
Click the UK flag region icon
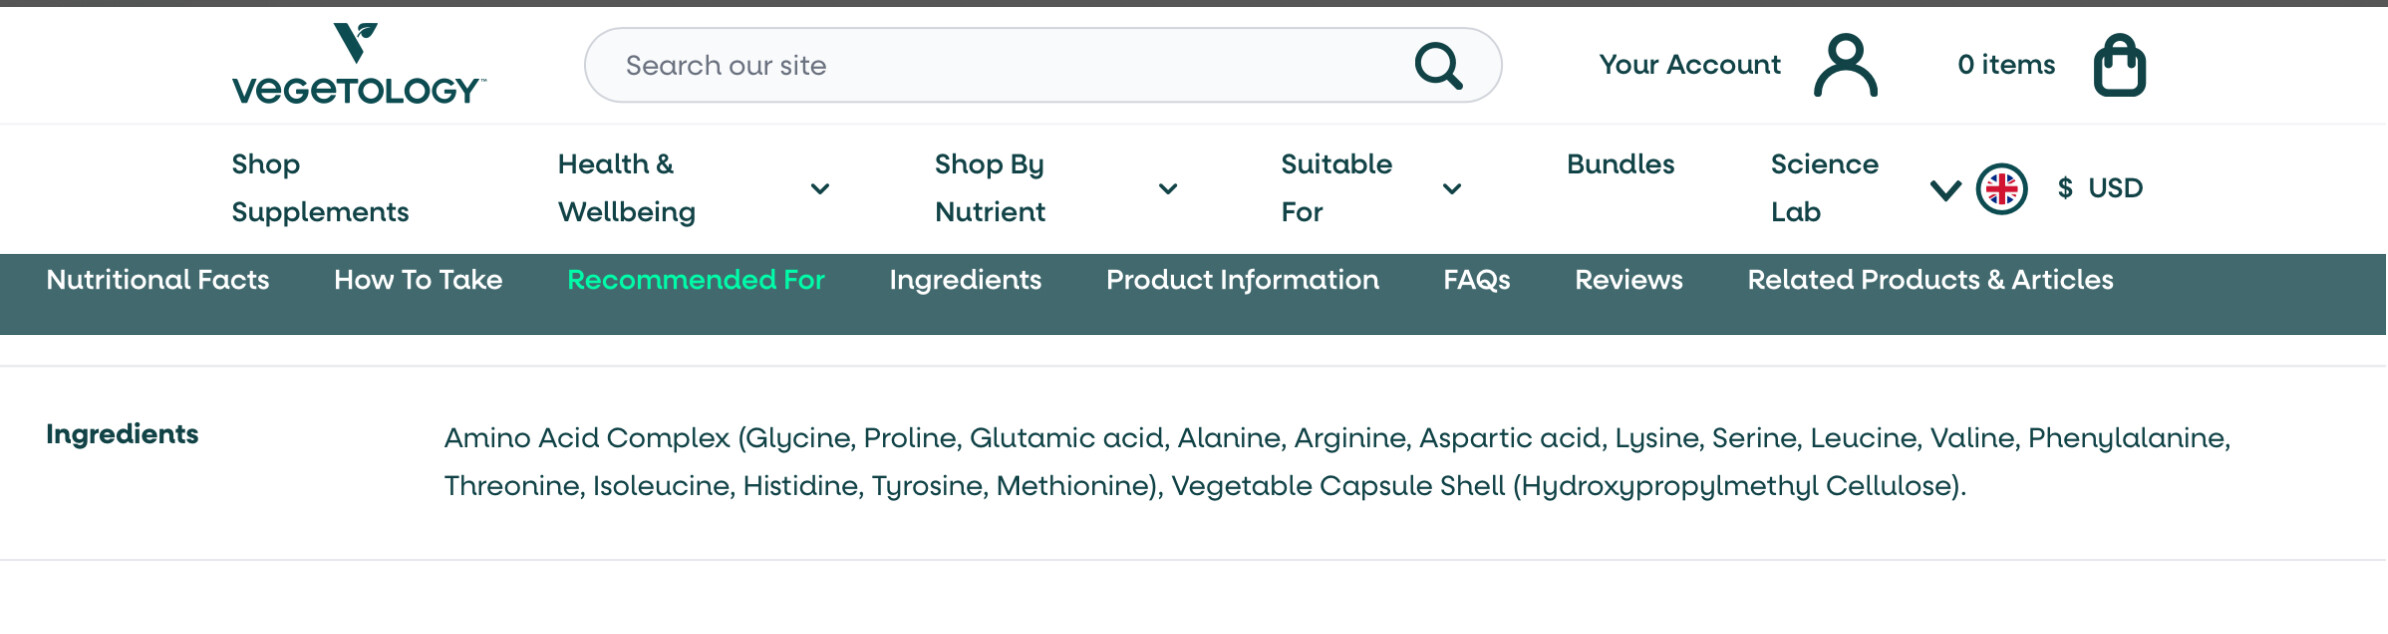[x=2001, y=189]
